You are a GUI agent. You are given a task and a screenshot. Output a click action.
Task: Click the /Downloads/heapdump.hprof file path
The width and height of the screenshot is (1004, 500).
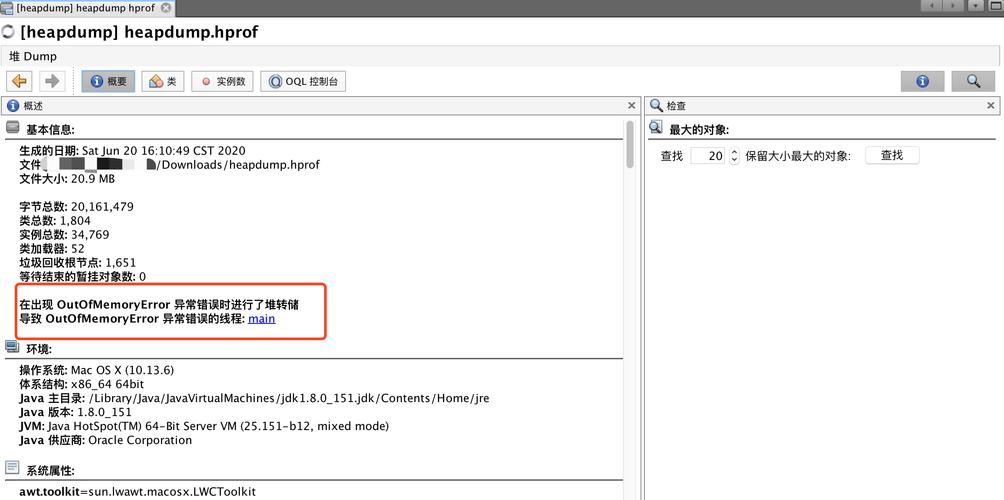coord(238,165)
